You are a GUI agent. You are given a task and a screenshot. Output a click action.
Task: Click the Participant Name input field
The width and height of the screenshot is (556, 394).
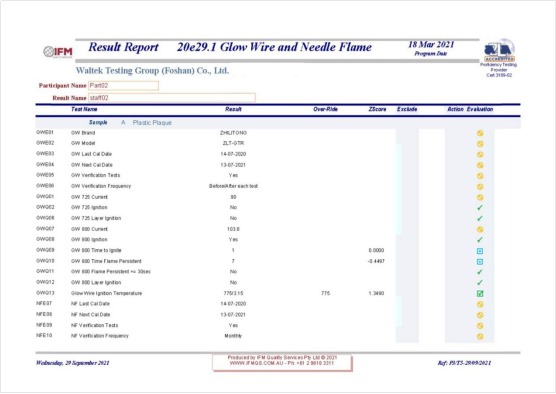[123, 85]
